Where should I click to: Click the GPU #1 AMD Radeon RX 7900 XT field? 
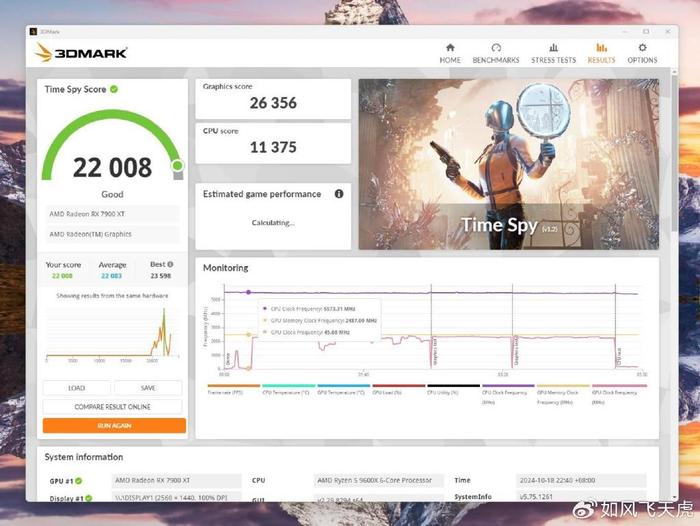[x=176, y=480]
